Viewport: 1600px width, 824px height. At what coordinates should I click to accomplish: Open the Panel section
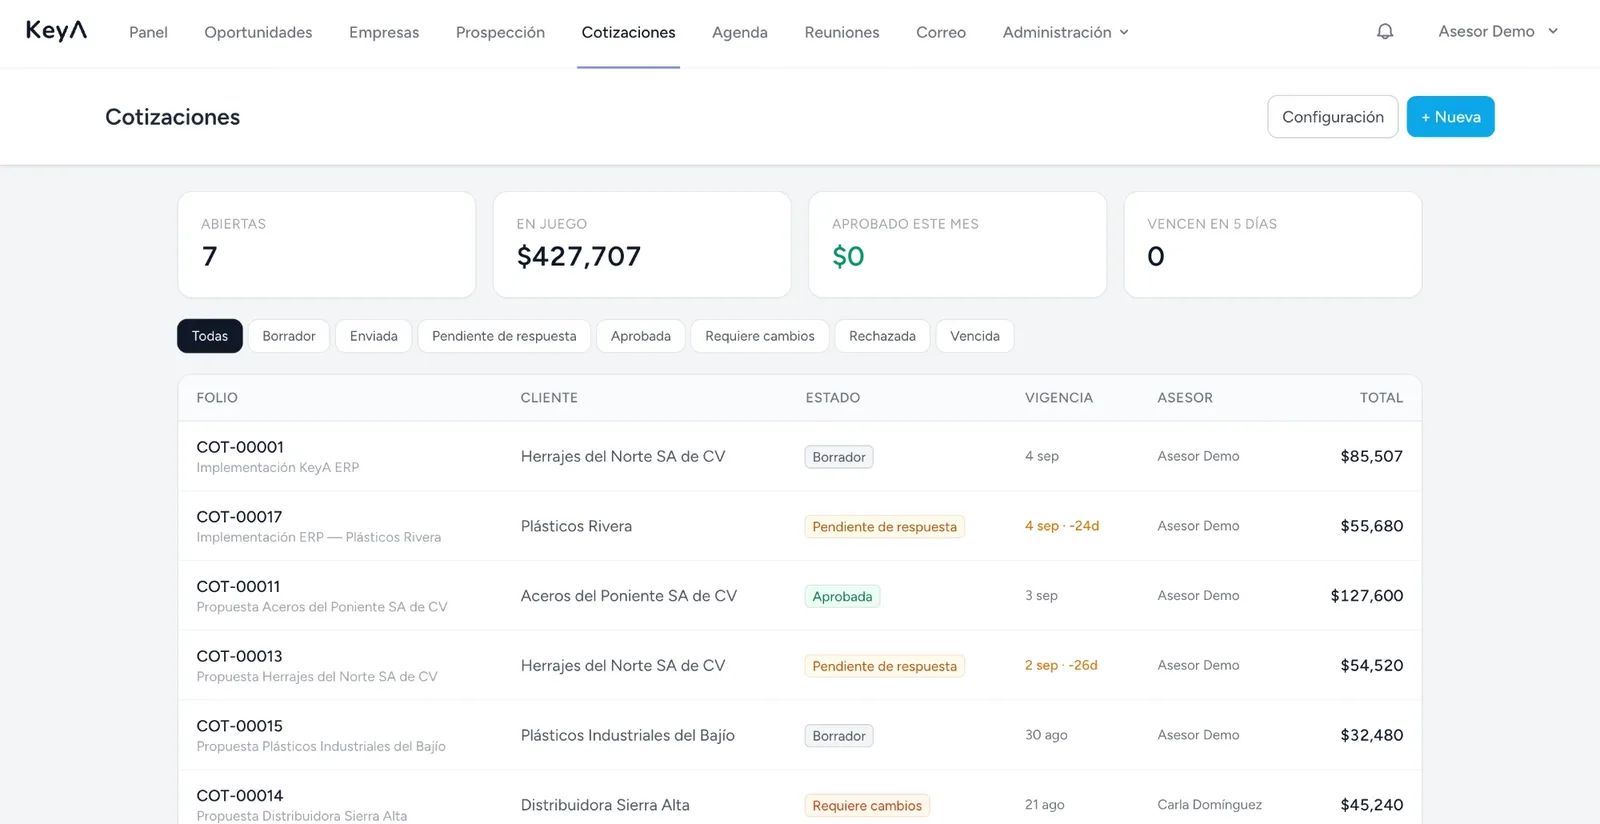[x=148, y=32]
